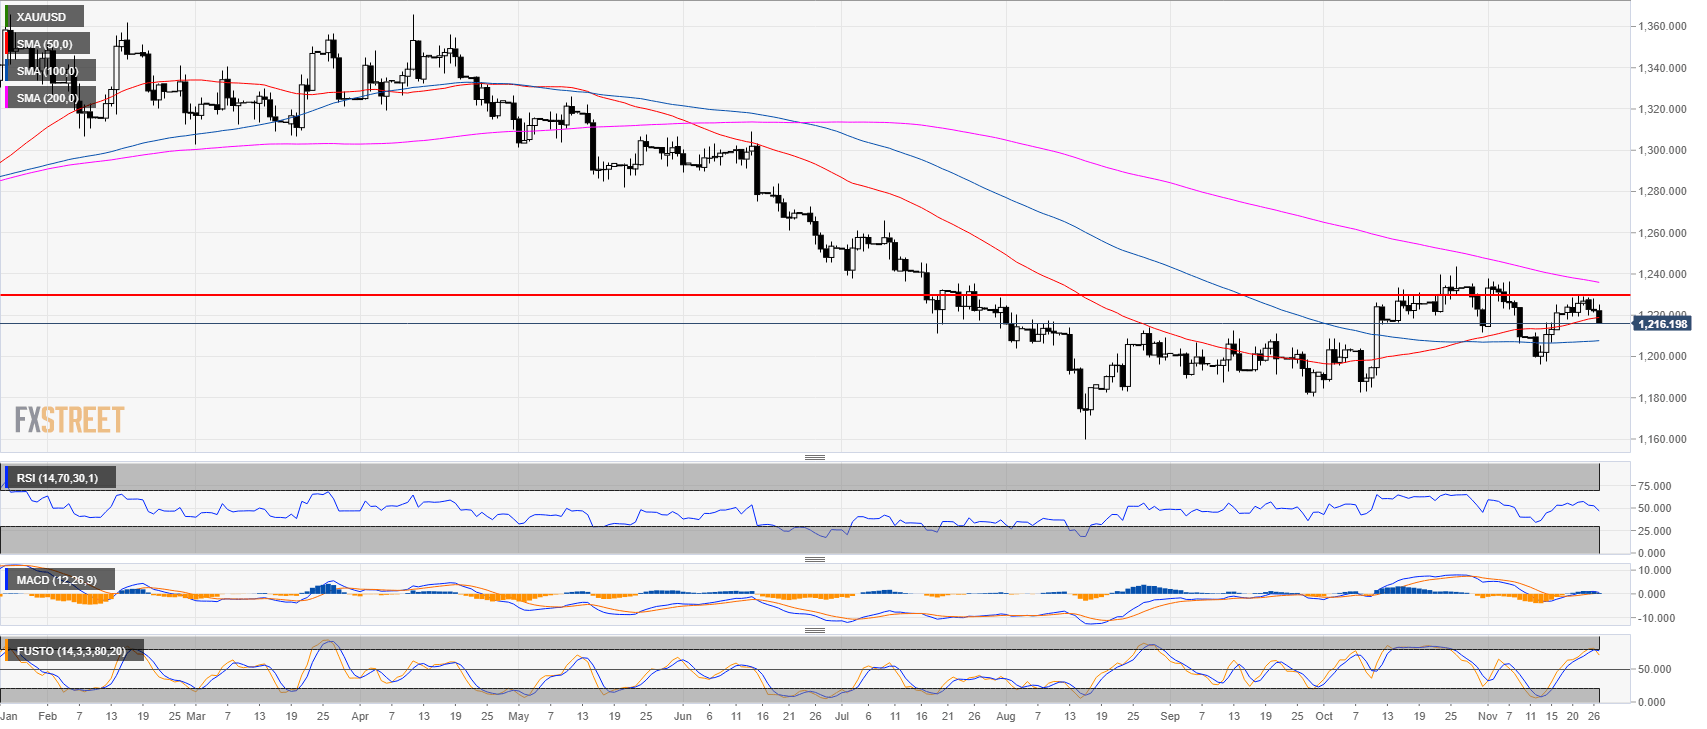Click the XAU/USD symbol label
Screen dimensions: 1707x729
[42, 17]
